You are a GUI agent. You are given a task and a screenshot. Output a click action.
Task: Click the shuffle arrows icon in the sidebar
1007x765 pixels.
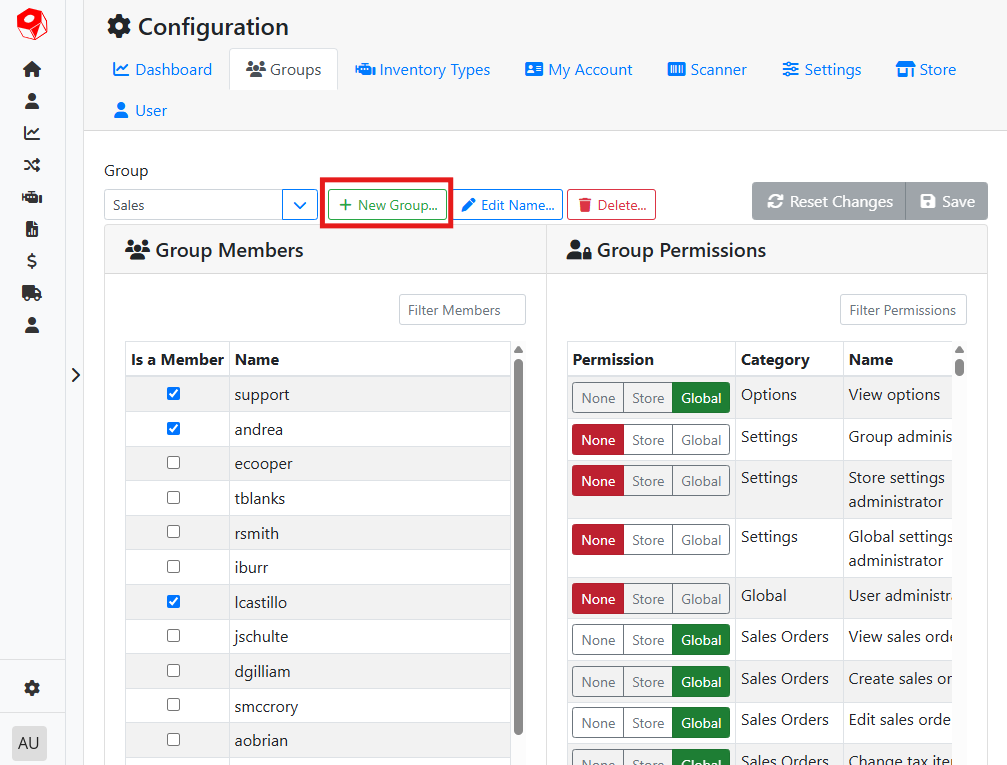point(32,165)
